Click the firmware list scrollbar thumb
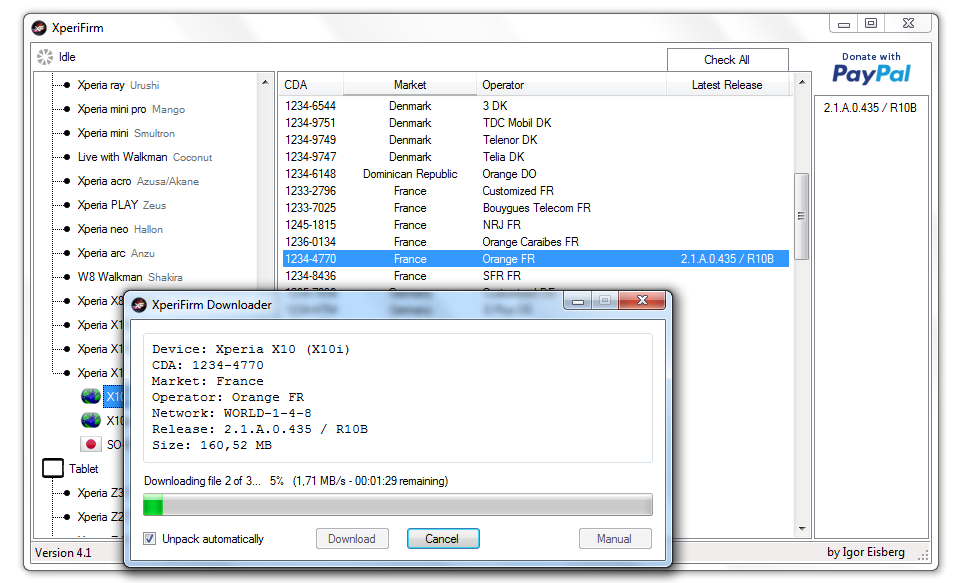 tap(801, 216)
